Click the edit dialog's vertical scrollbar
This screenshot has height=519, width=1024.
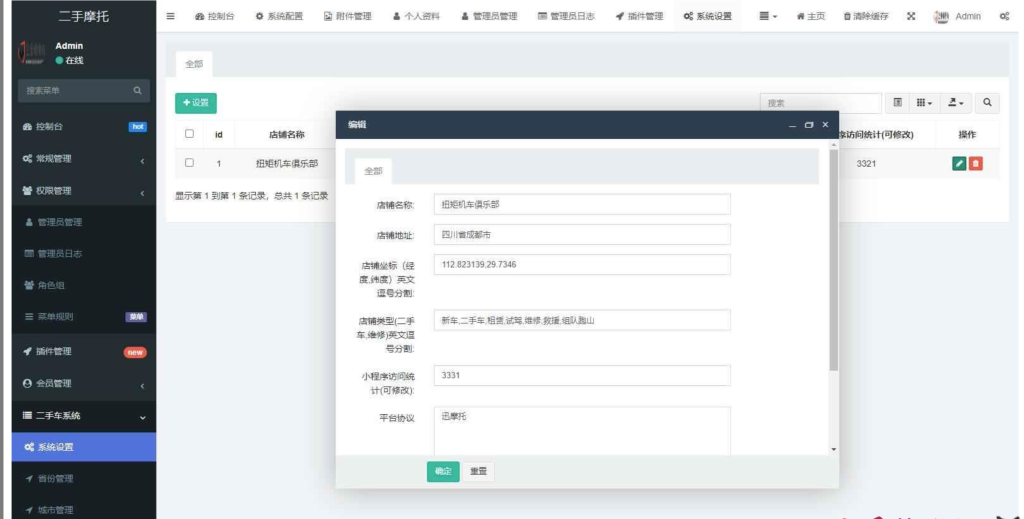coord(834,260)
